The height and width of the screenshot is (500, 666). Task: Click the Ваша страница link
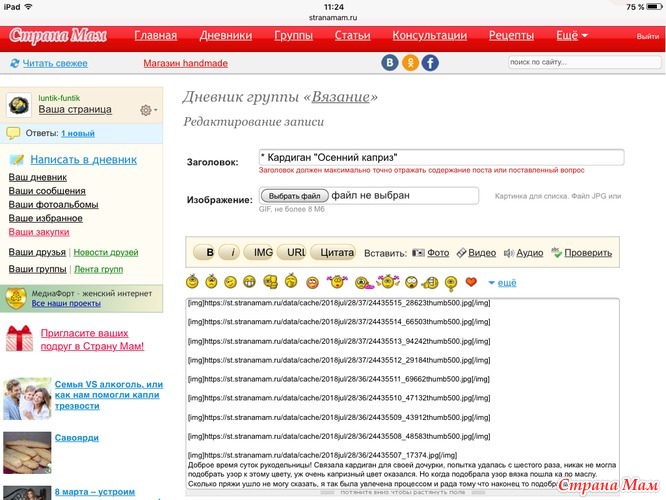pyautogui.click(x=75, y=109)
